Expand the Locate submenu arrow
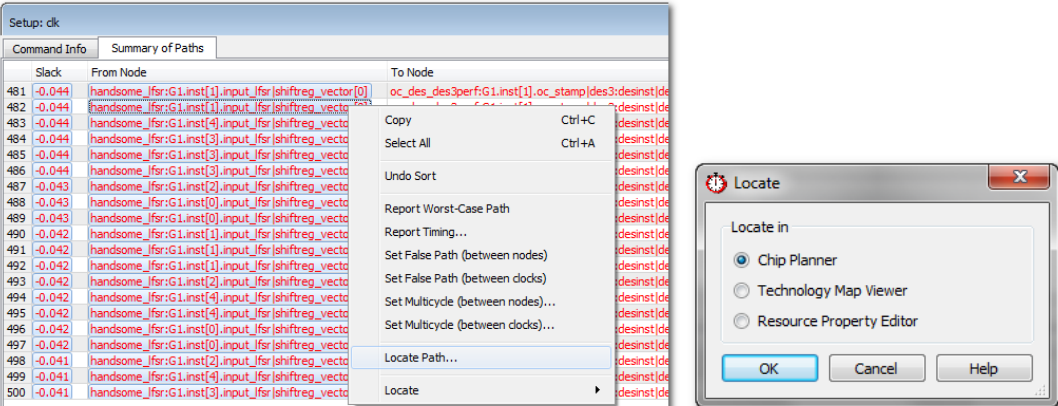The width and height of the screenshot is (1058, 406). point(597,390)
